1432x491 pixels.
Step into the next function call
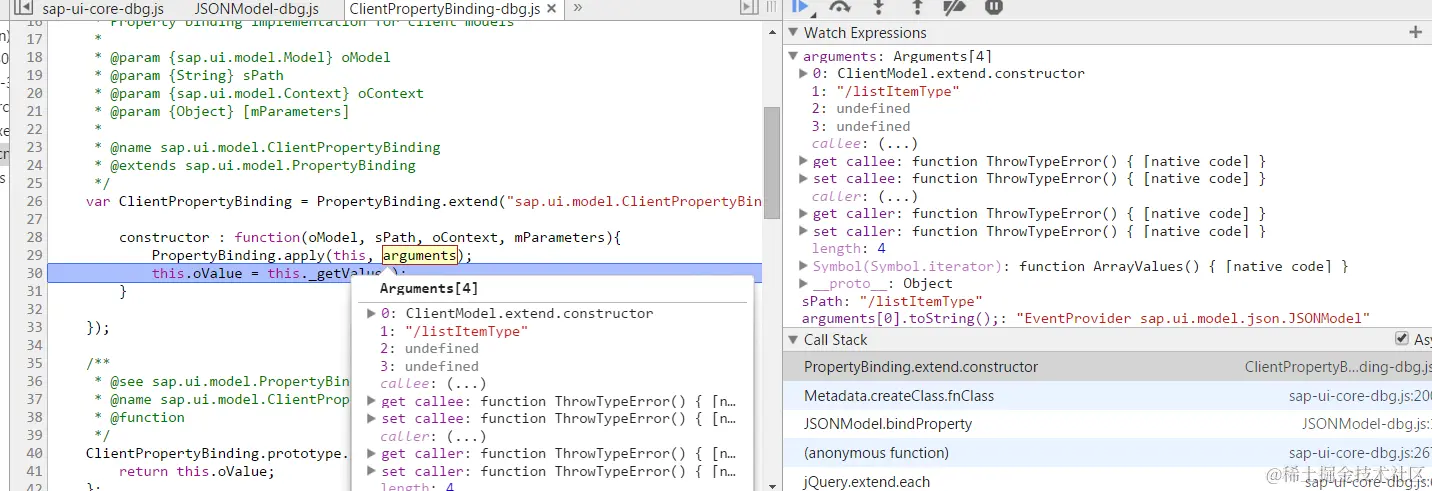(879, 6)
